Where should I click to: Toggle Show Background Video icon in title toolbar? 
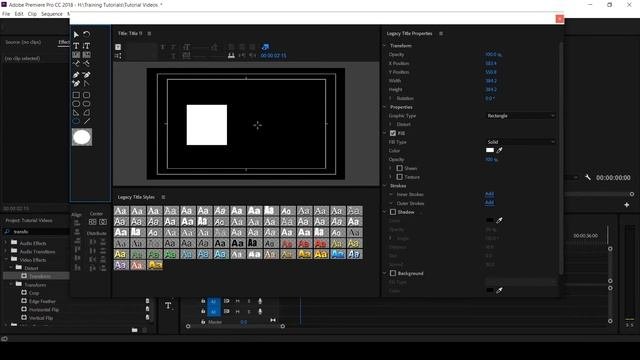tap(265, 47)
